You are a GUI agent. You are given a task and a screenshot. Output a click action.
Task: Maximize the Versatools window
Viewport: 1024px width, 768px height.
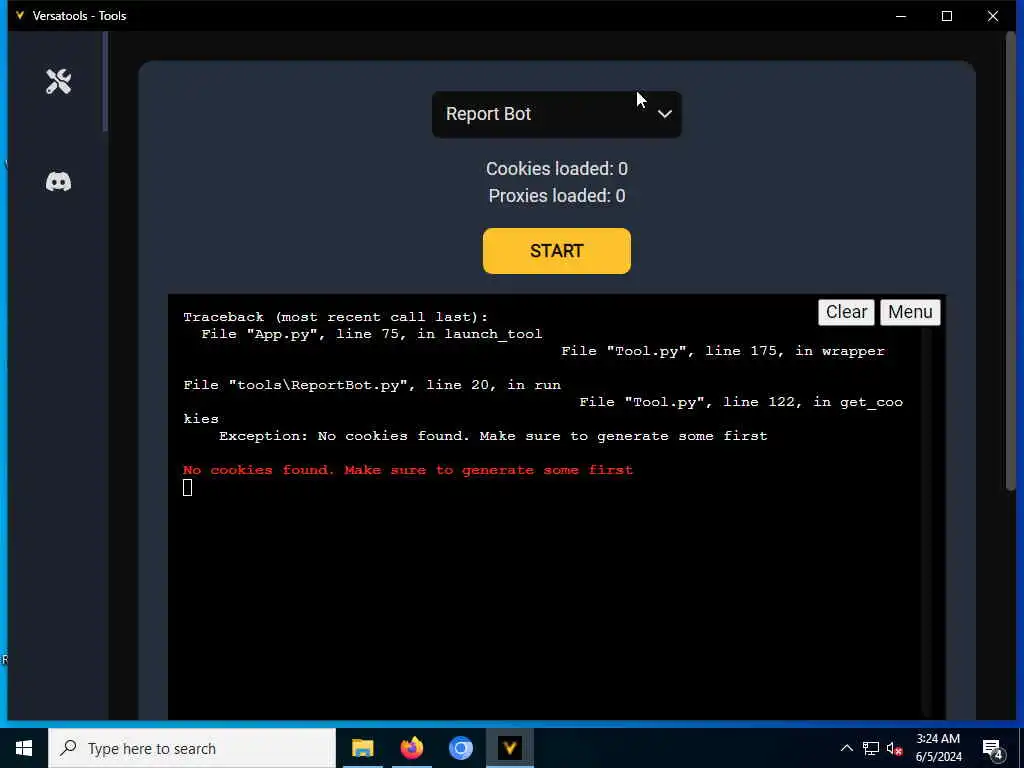pyautogui.click(x=947, y=16)
